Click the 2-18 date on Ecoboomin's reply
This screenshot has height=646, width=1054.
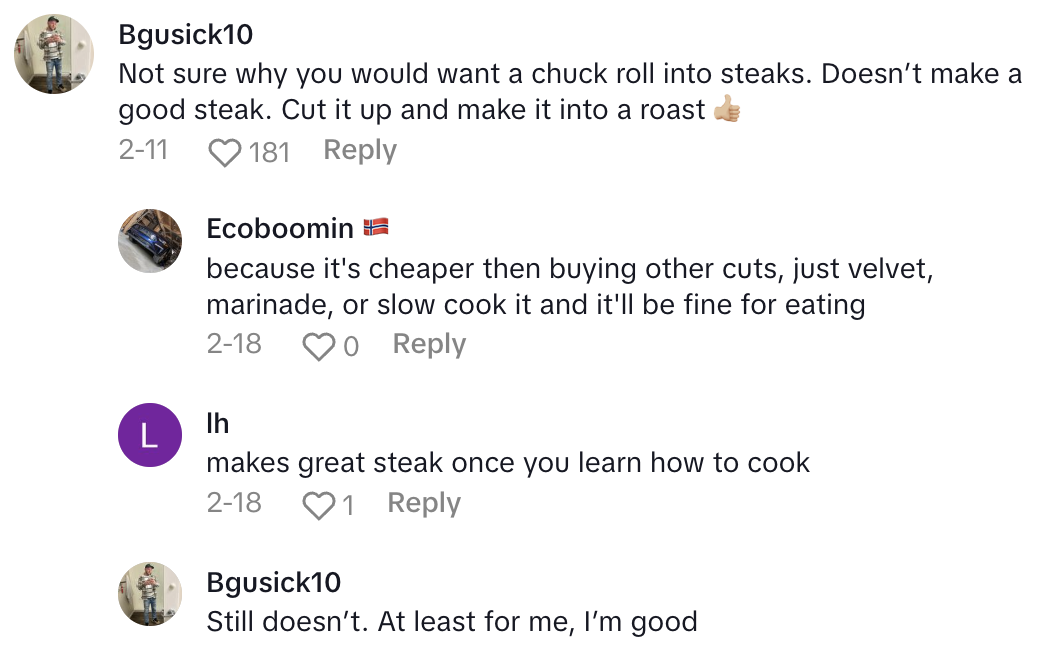234,344
